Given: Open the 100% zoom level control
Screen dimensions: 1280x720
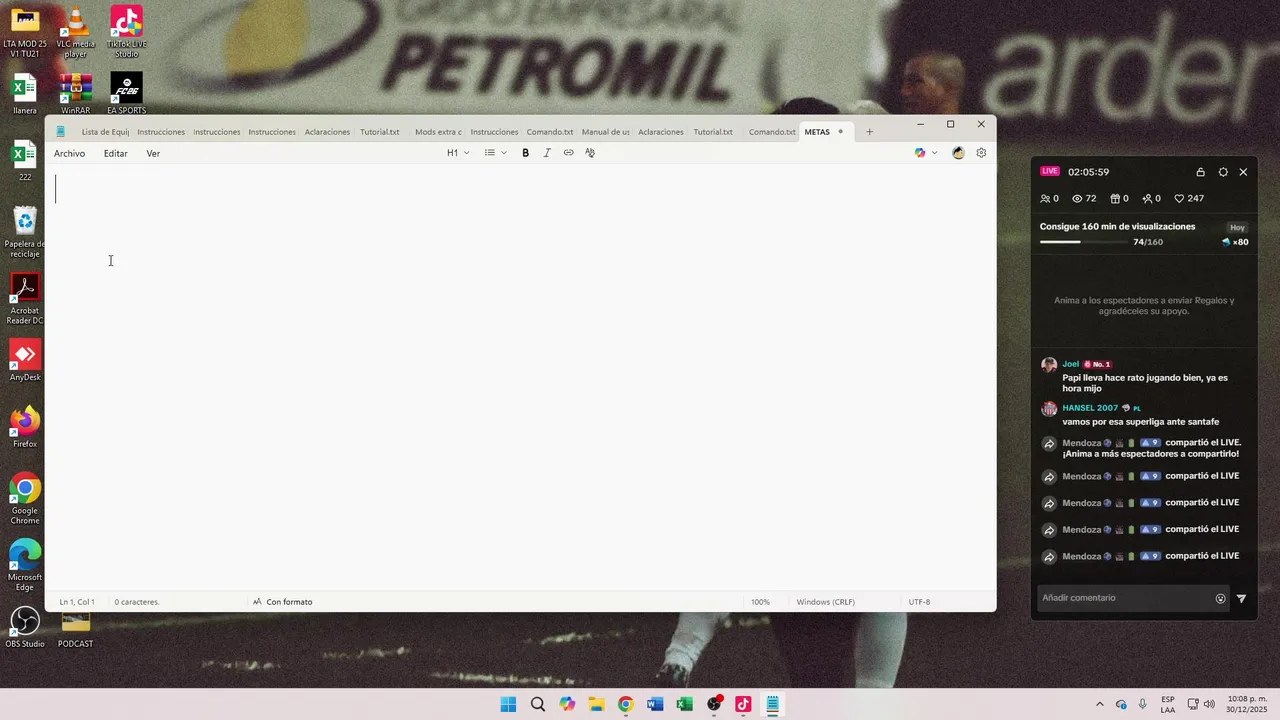Looking at the screenshot, I should (x=760, y=602).
